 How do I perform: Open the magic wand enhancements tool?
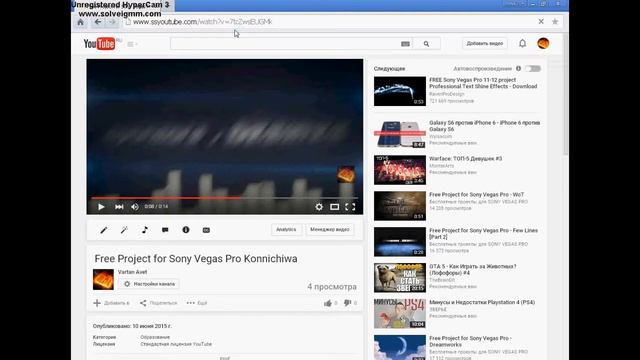coord(124,230)
